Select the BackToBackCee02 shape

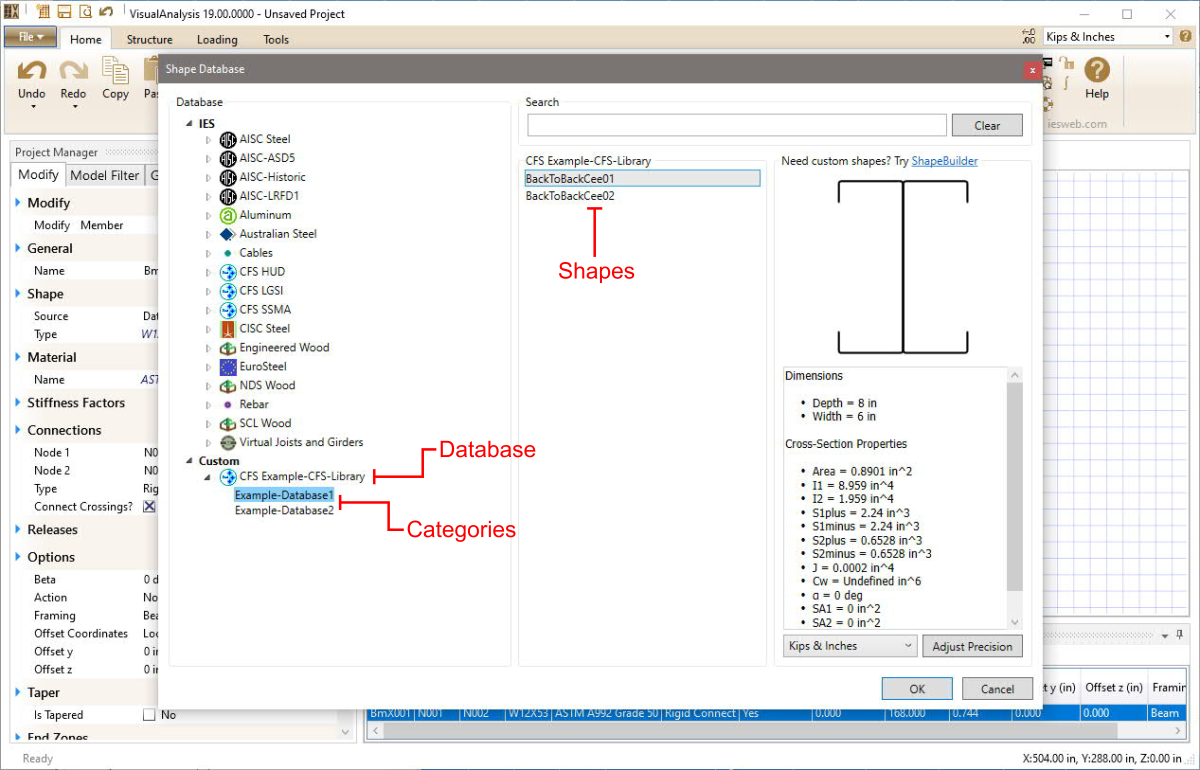pyautogui.click(x=570, y=197)
